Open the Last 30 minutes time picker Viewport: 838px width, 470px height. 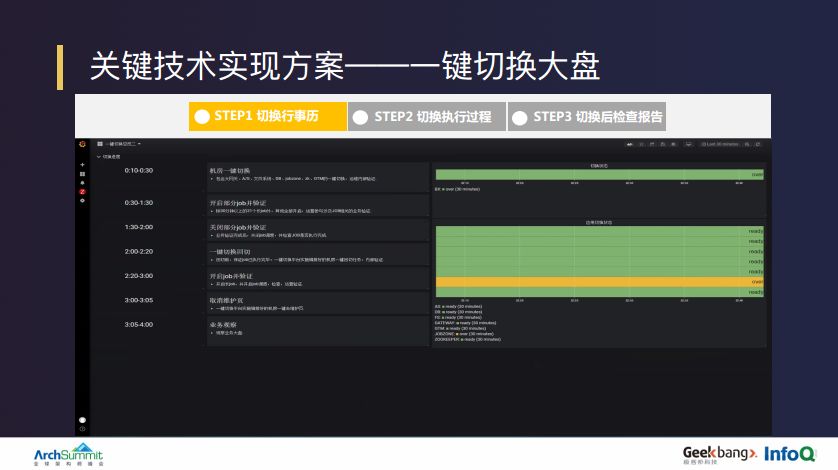(x=720, y=144)
